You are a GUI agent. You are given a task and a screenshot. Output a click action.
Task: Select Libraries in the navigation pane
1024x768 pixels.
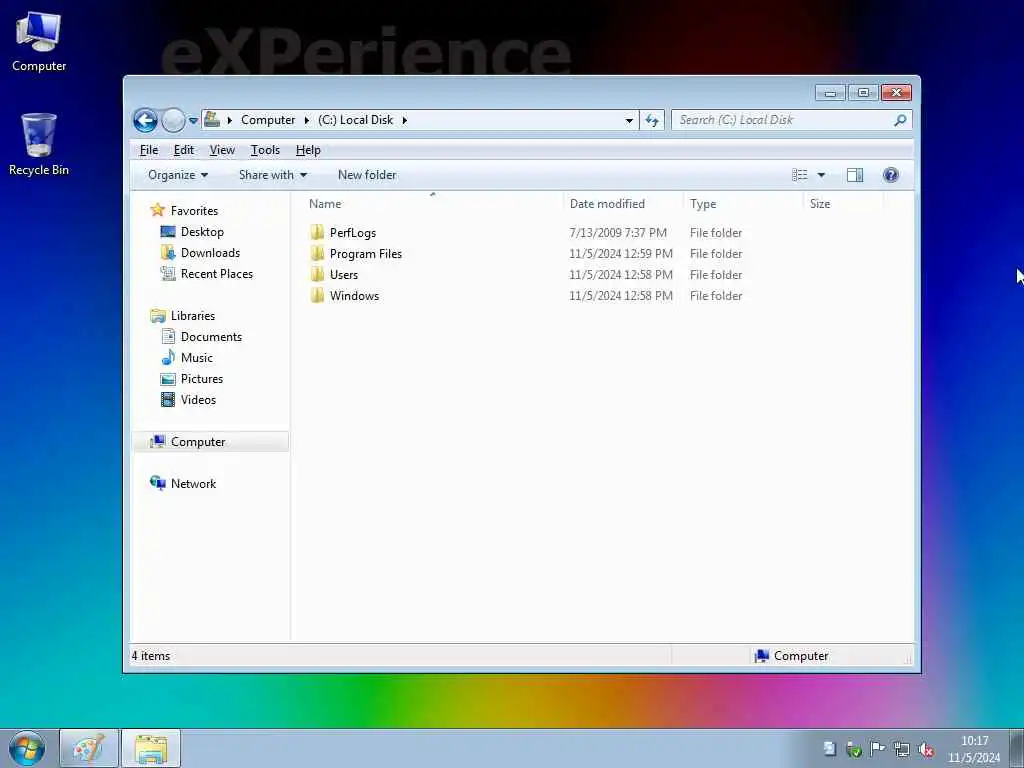[192, 315]
